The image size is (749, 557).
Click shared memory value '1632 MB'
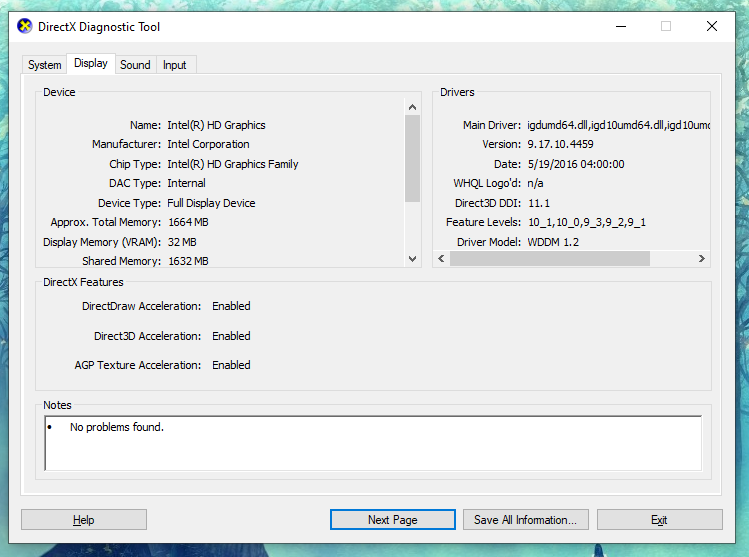click(188, 261)
